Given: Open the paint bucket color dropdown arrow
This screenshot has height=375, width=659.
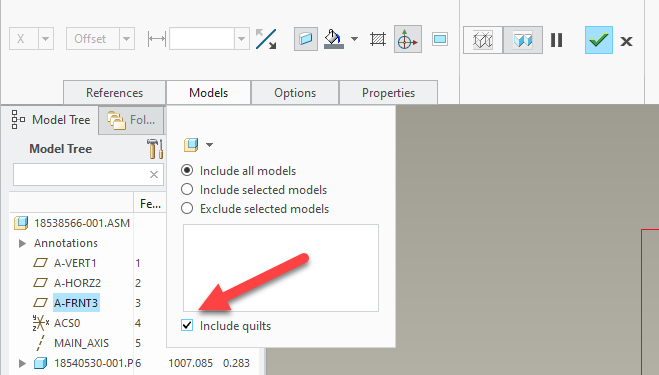Looking at the screenshot, I should pos(354,39).
